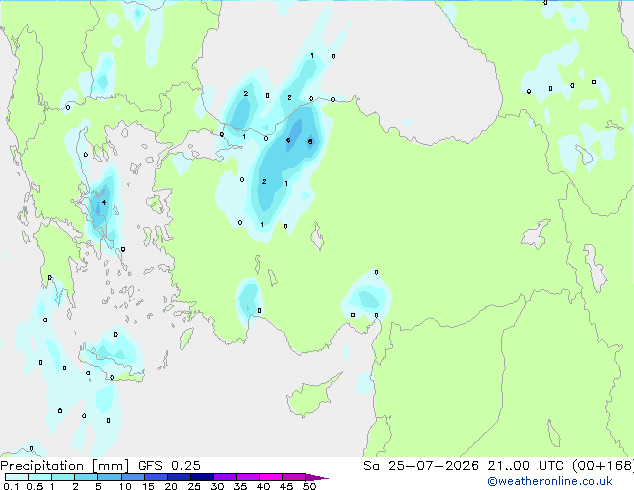This screenshot has width=634, height=490.
Task: Click the "21..00 UTC" time label
Action: 525,466
